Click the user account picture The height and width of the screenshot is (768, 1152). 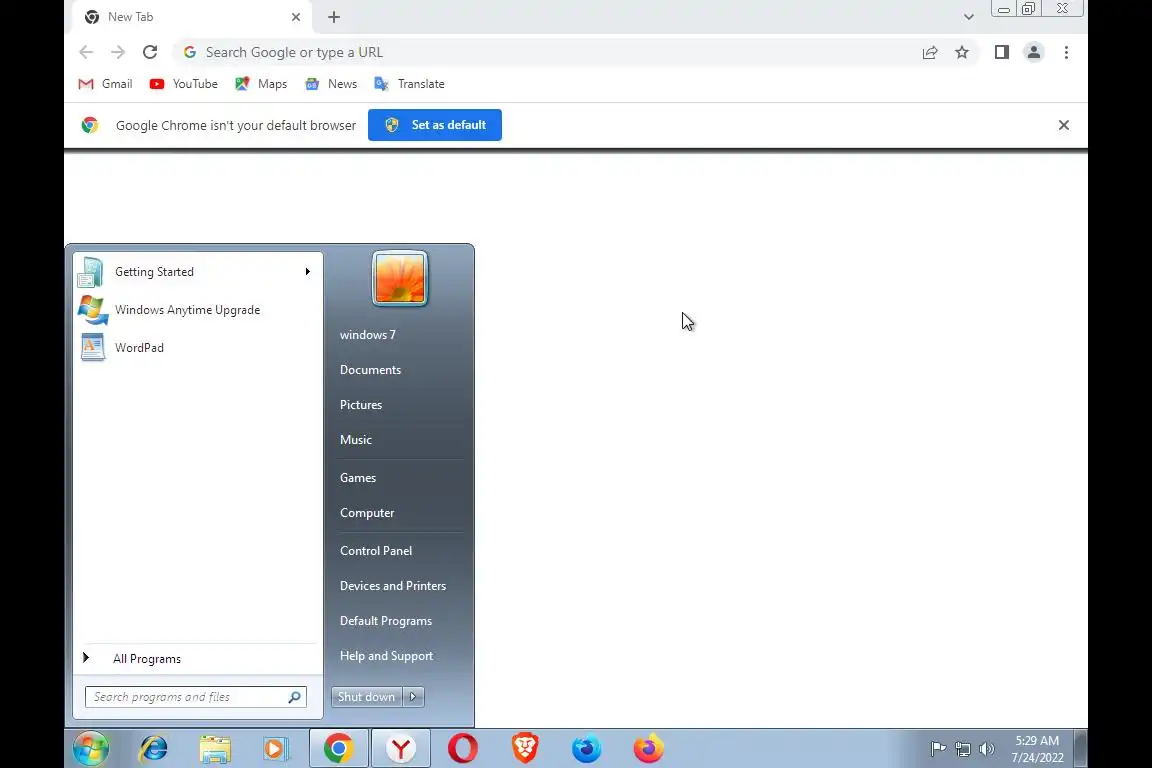(400, 279)
